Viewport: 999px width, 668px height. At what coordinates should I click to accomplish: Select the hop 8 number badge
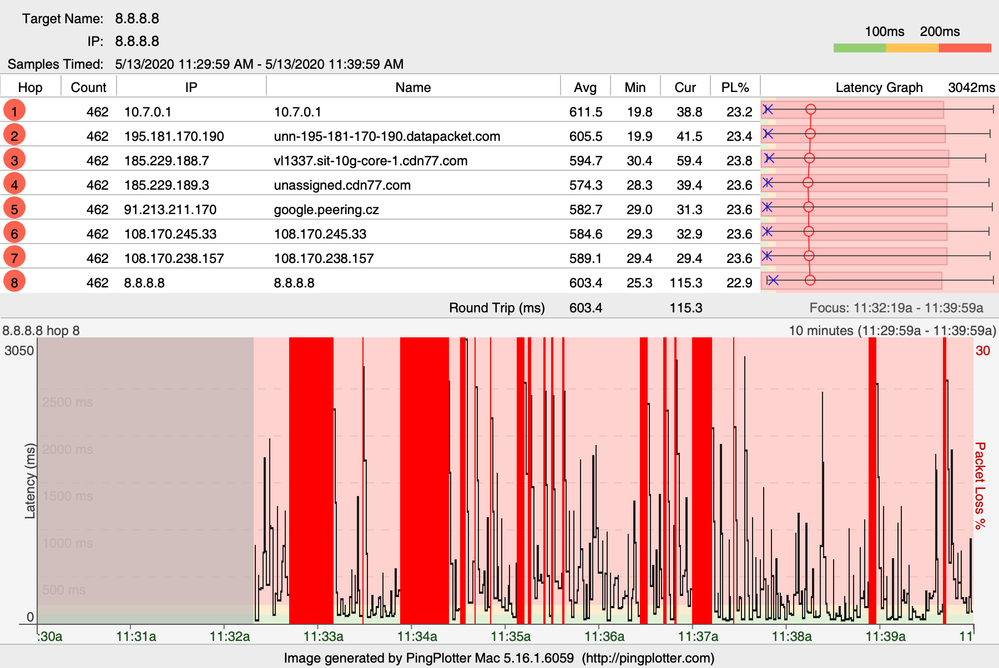coord(14,282)
